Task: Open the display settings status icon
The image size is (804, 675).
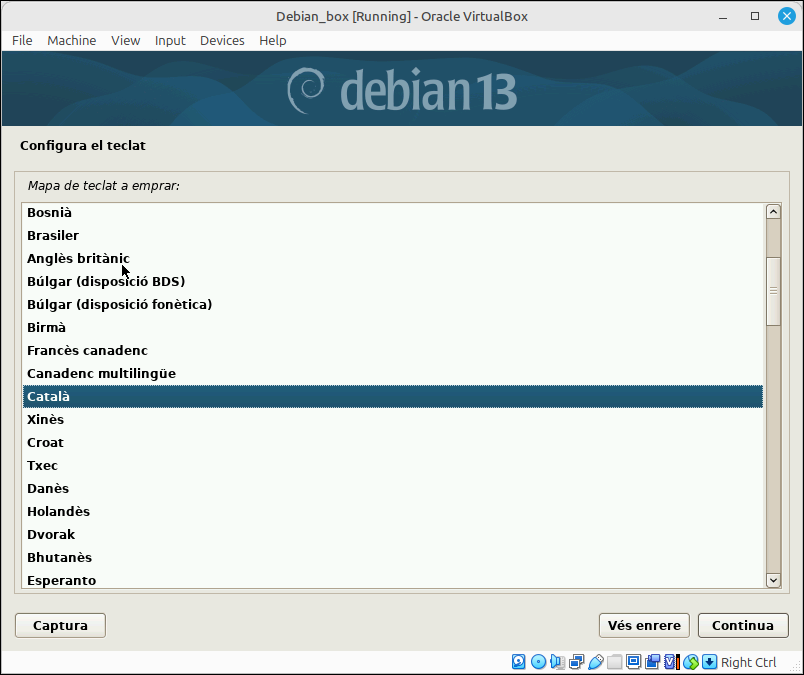Action: 633,662
